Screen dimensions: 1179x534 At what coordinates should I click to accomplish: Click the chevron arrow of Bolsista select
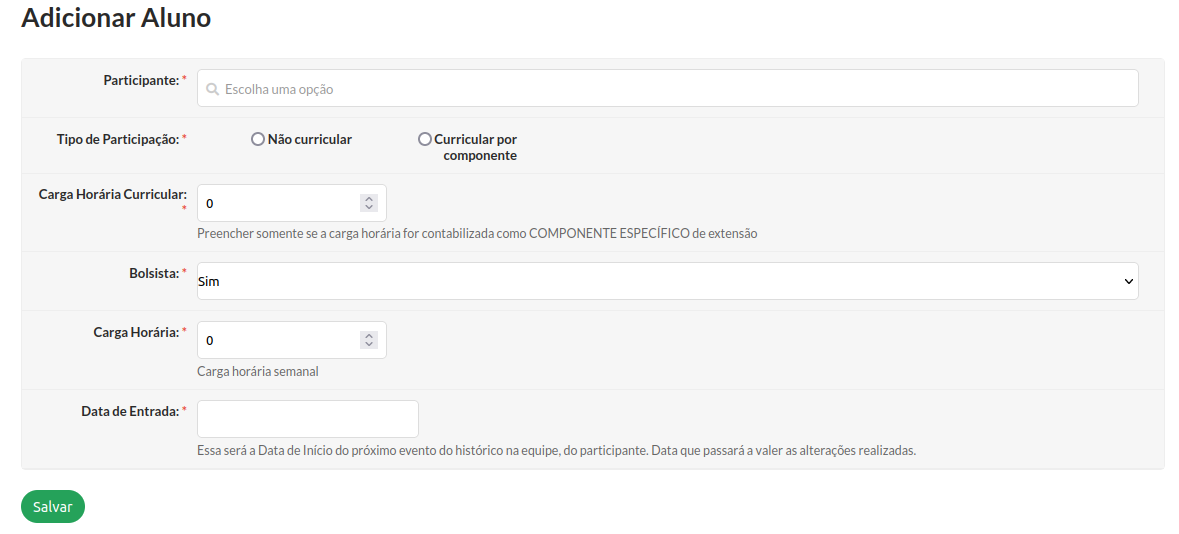(1128, 281)
